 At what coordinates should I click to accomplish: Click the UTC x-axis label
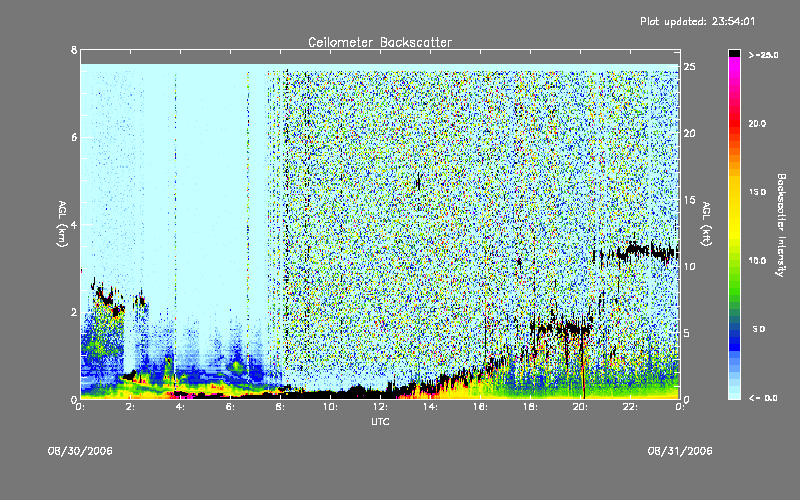(380, 421)
